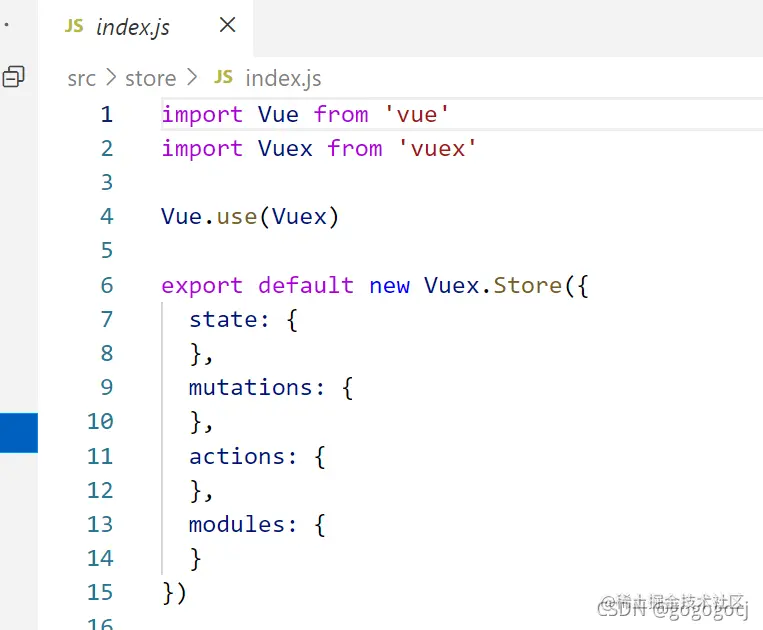Click the 'vue' string on line 1
This screenshot has height=630, width=763.
pos(417,115)
